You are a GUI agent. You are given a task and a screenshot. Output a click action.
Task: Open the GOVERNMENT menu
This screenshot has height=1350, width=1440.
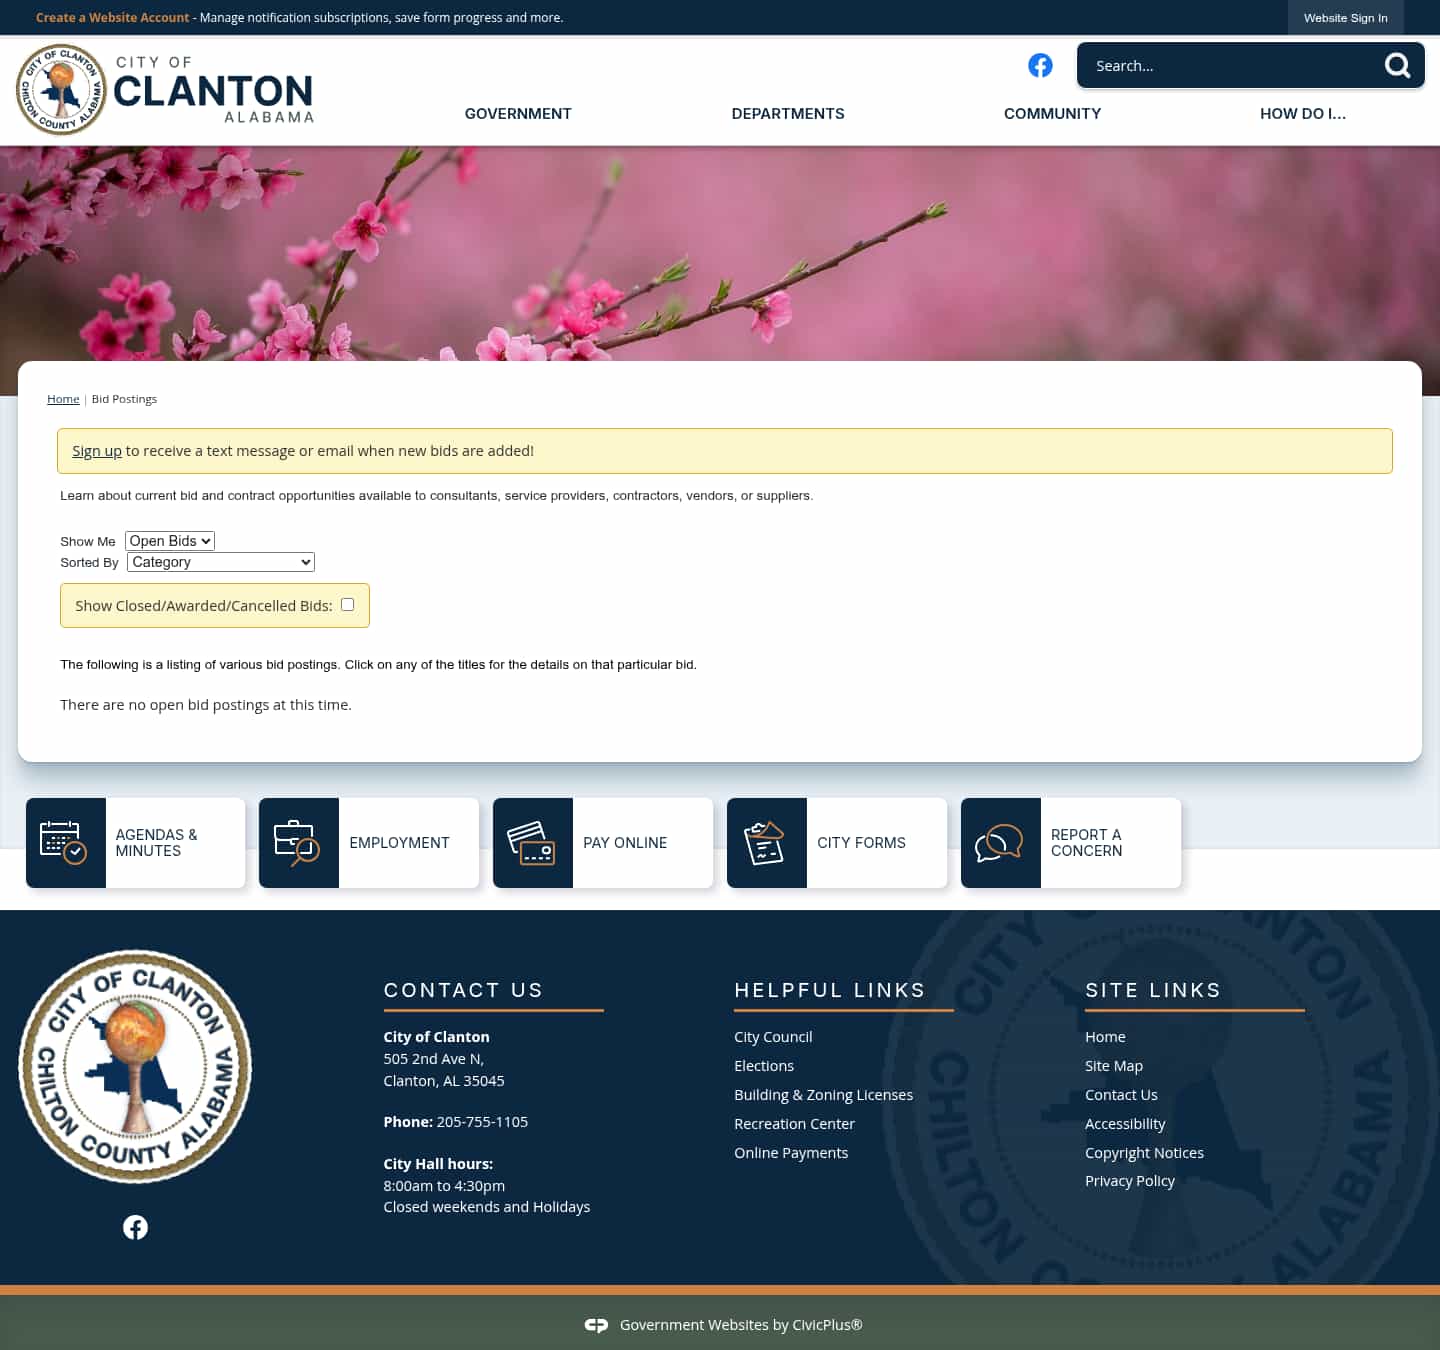pyautogui.click(x=517, y=113)
